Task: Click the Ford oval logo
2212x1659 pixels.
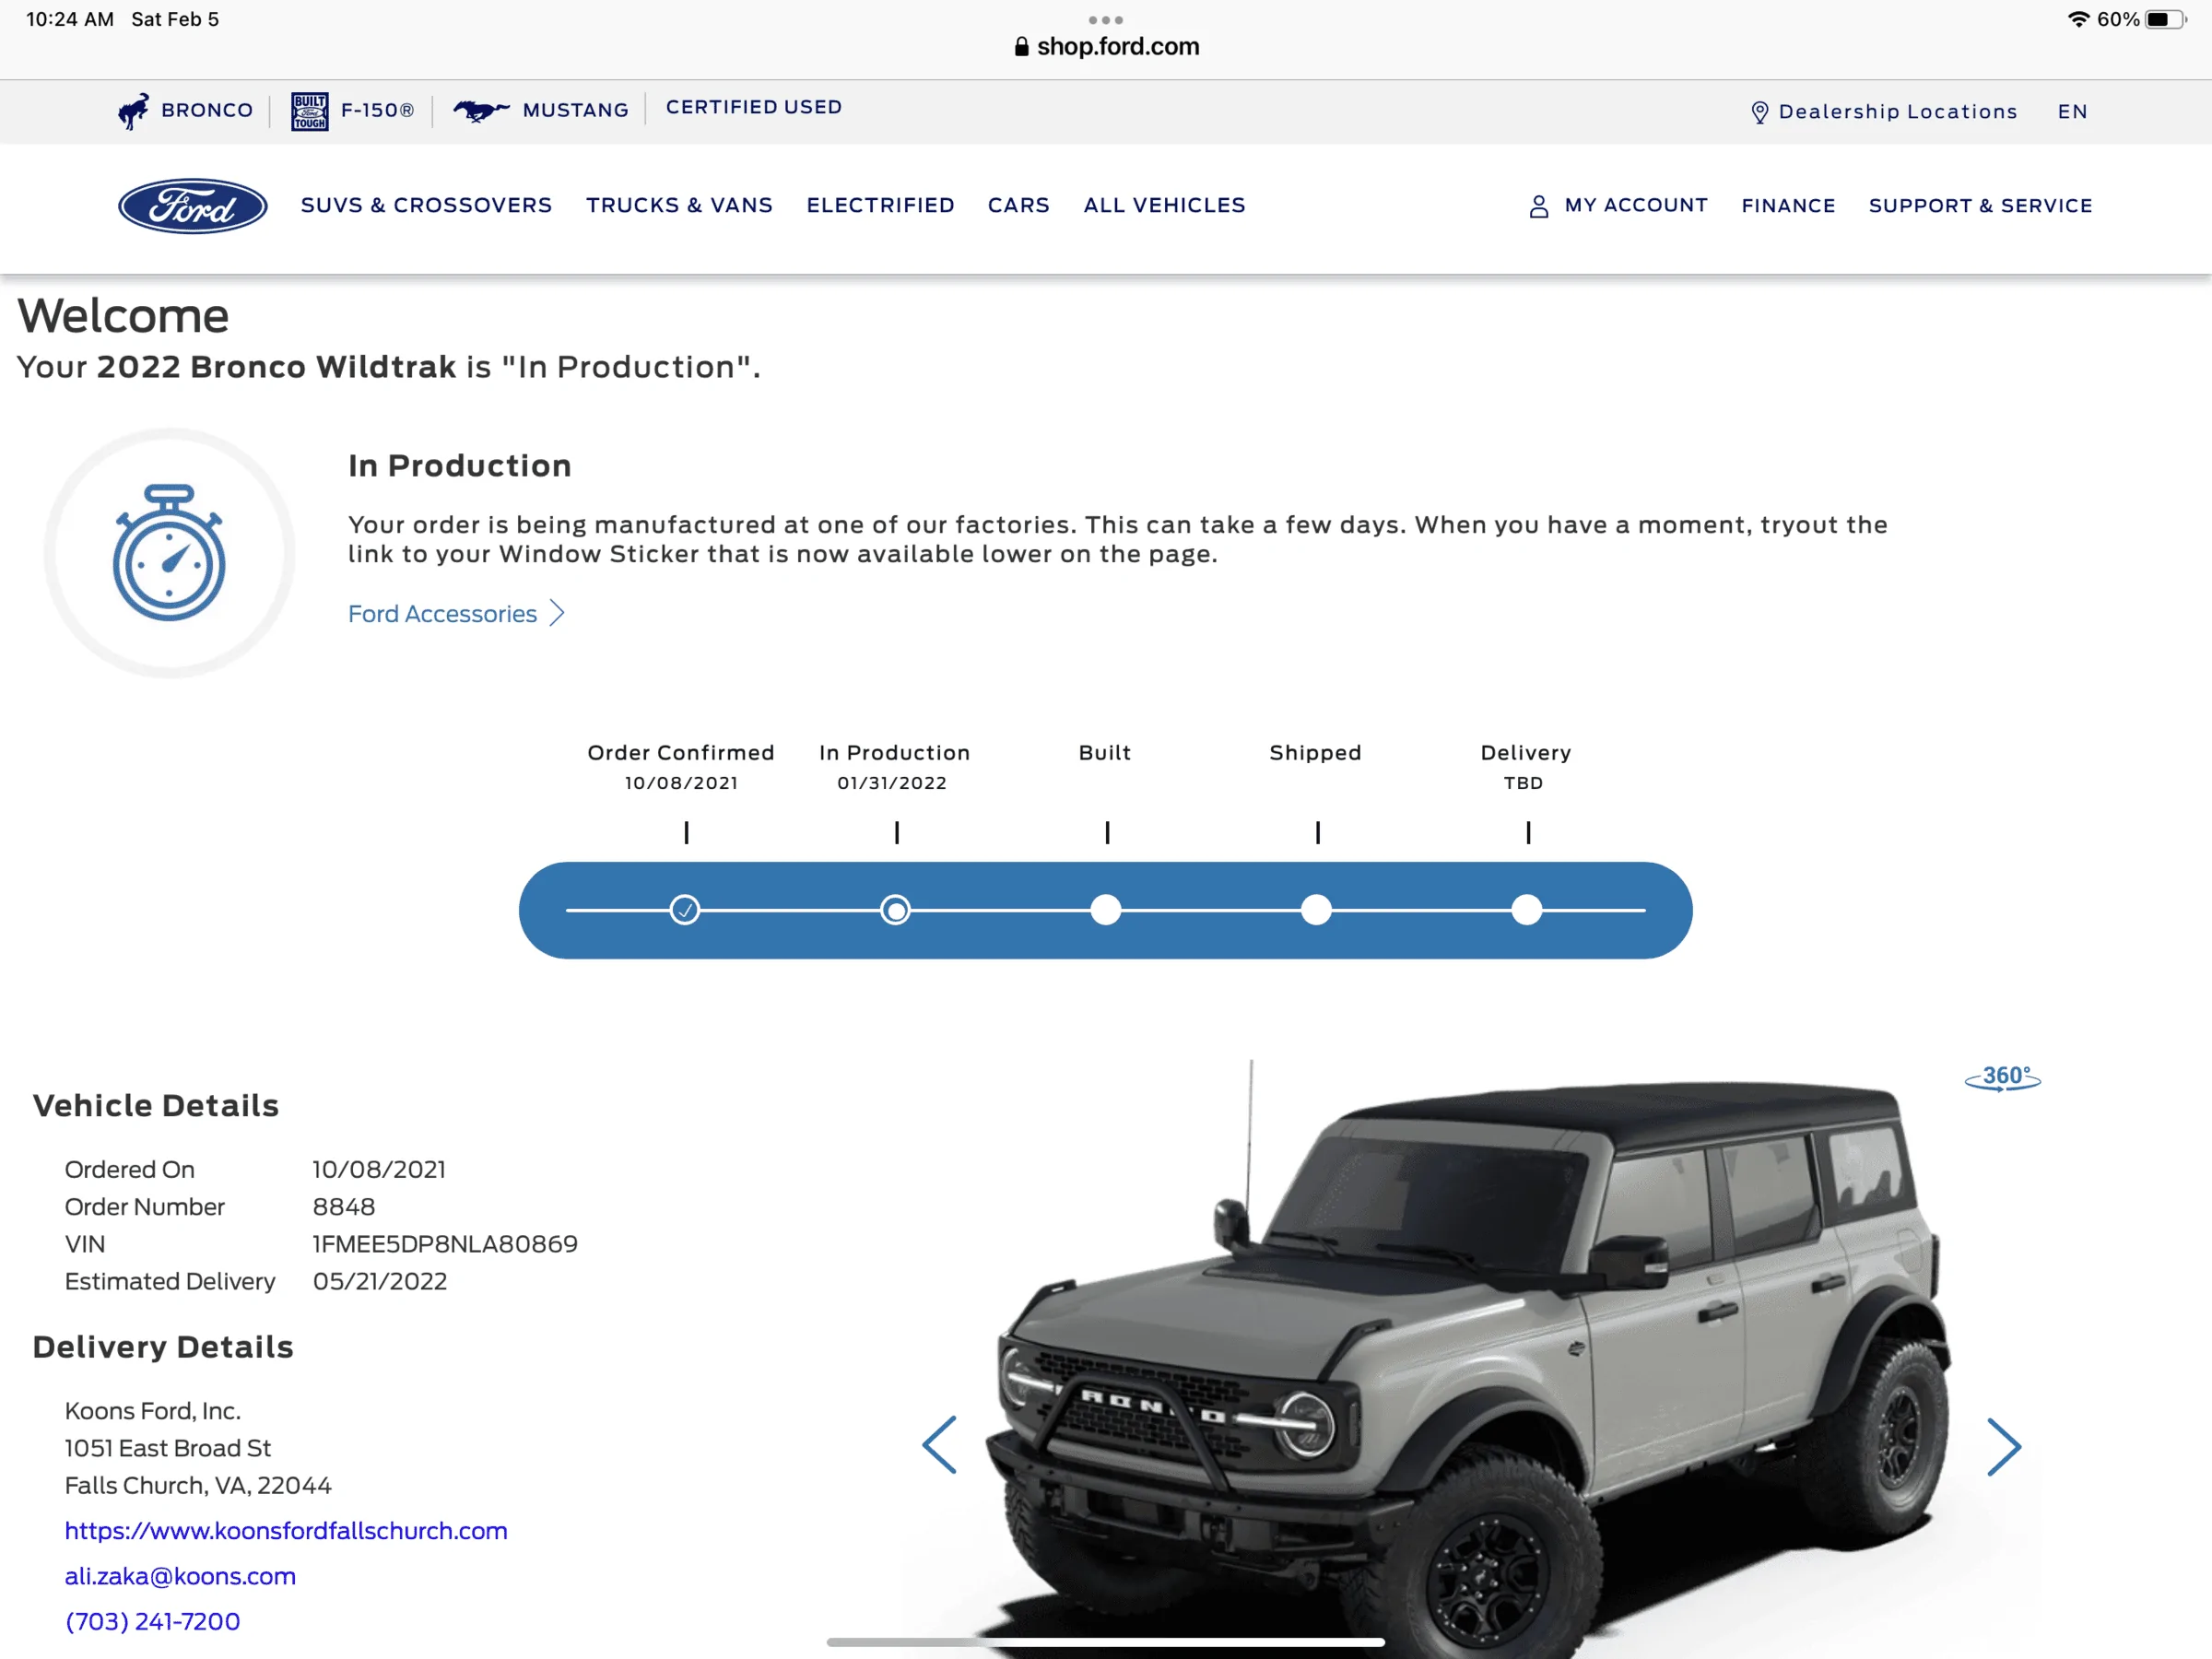Action: point(193,206)
